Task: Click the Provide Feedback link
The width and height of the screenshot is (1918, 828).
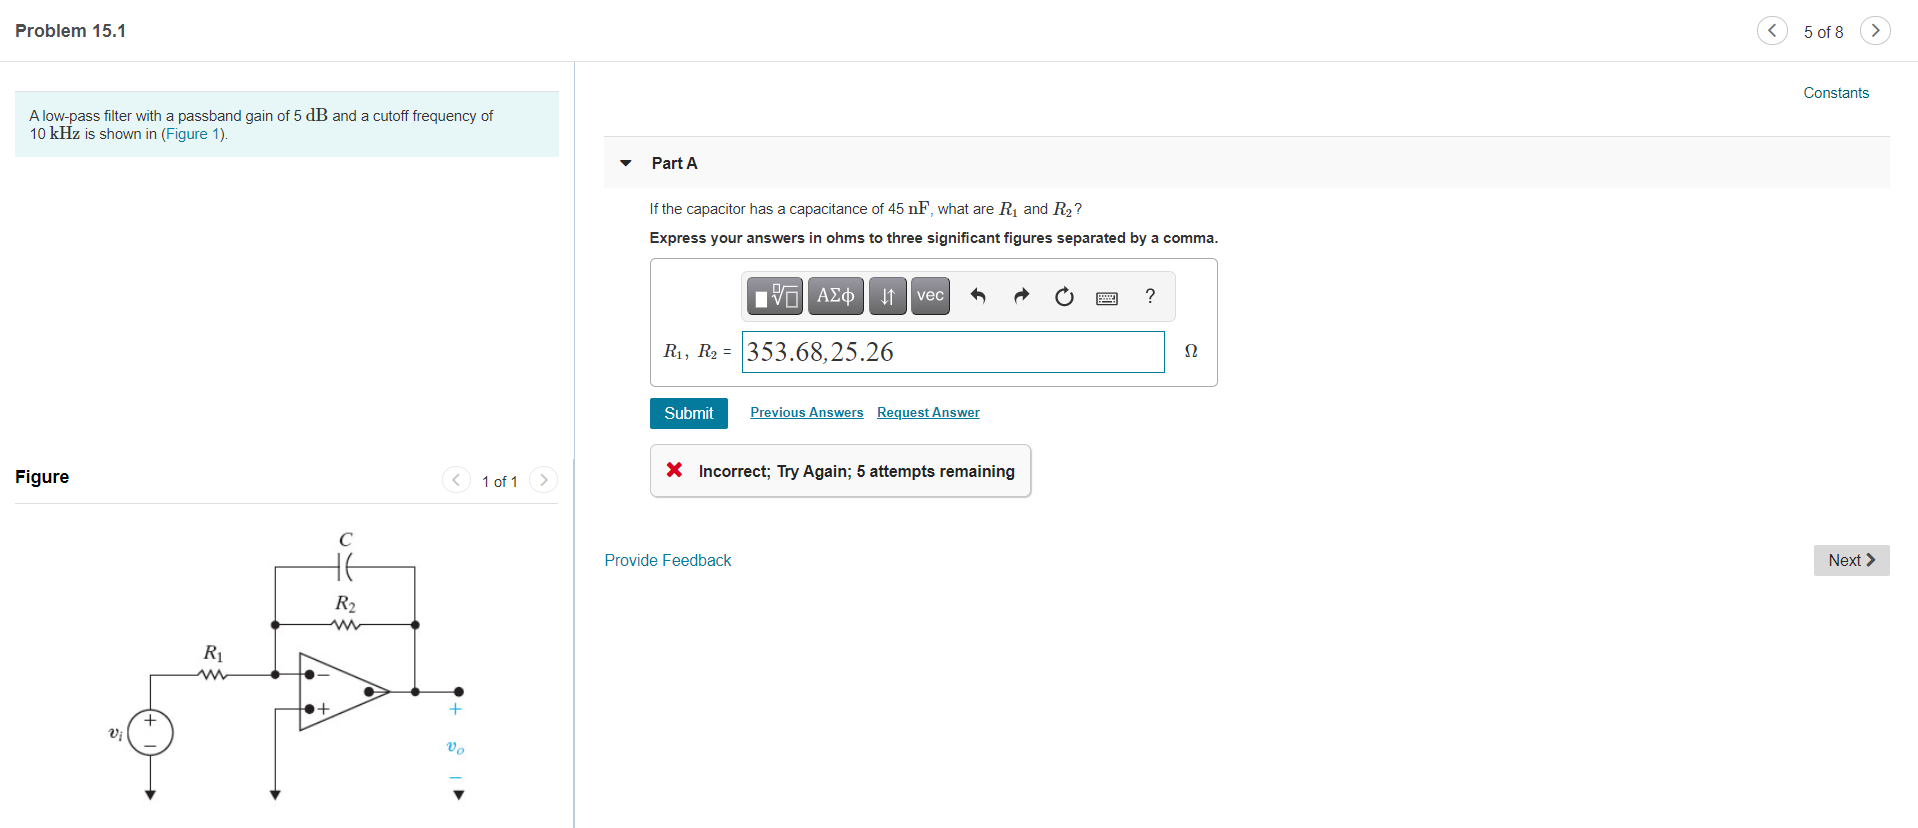Action: coord(668,560)
